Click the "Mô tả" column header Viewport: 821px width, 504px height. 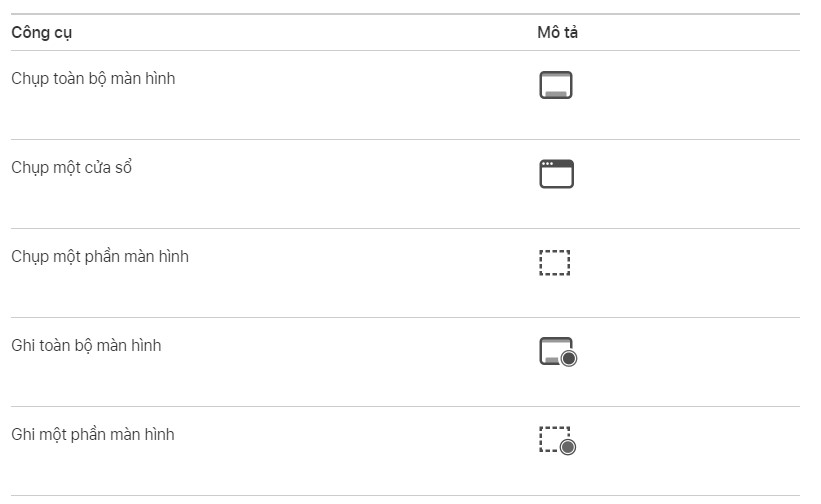coord(558,32)
